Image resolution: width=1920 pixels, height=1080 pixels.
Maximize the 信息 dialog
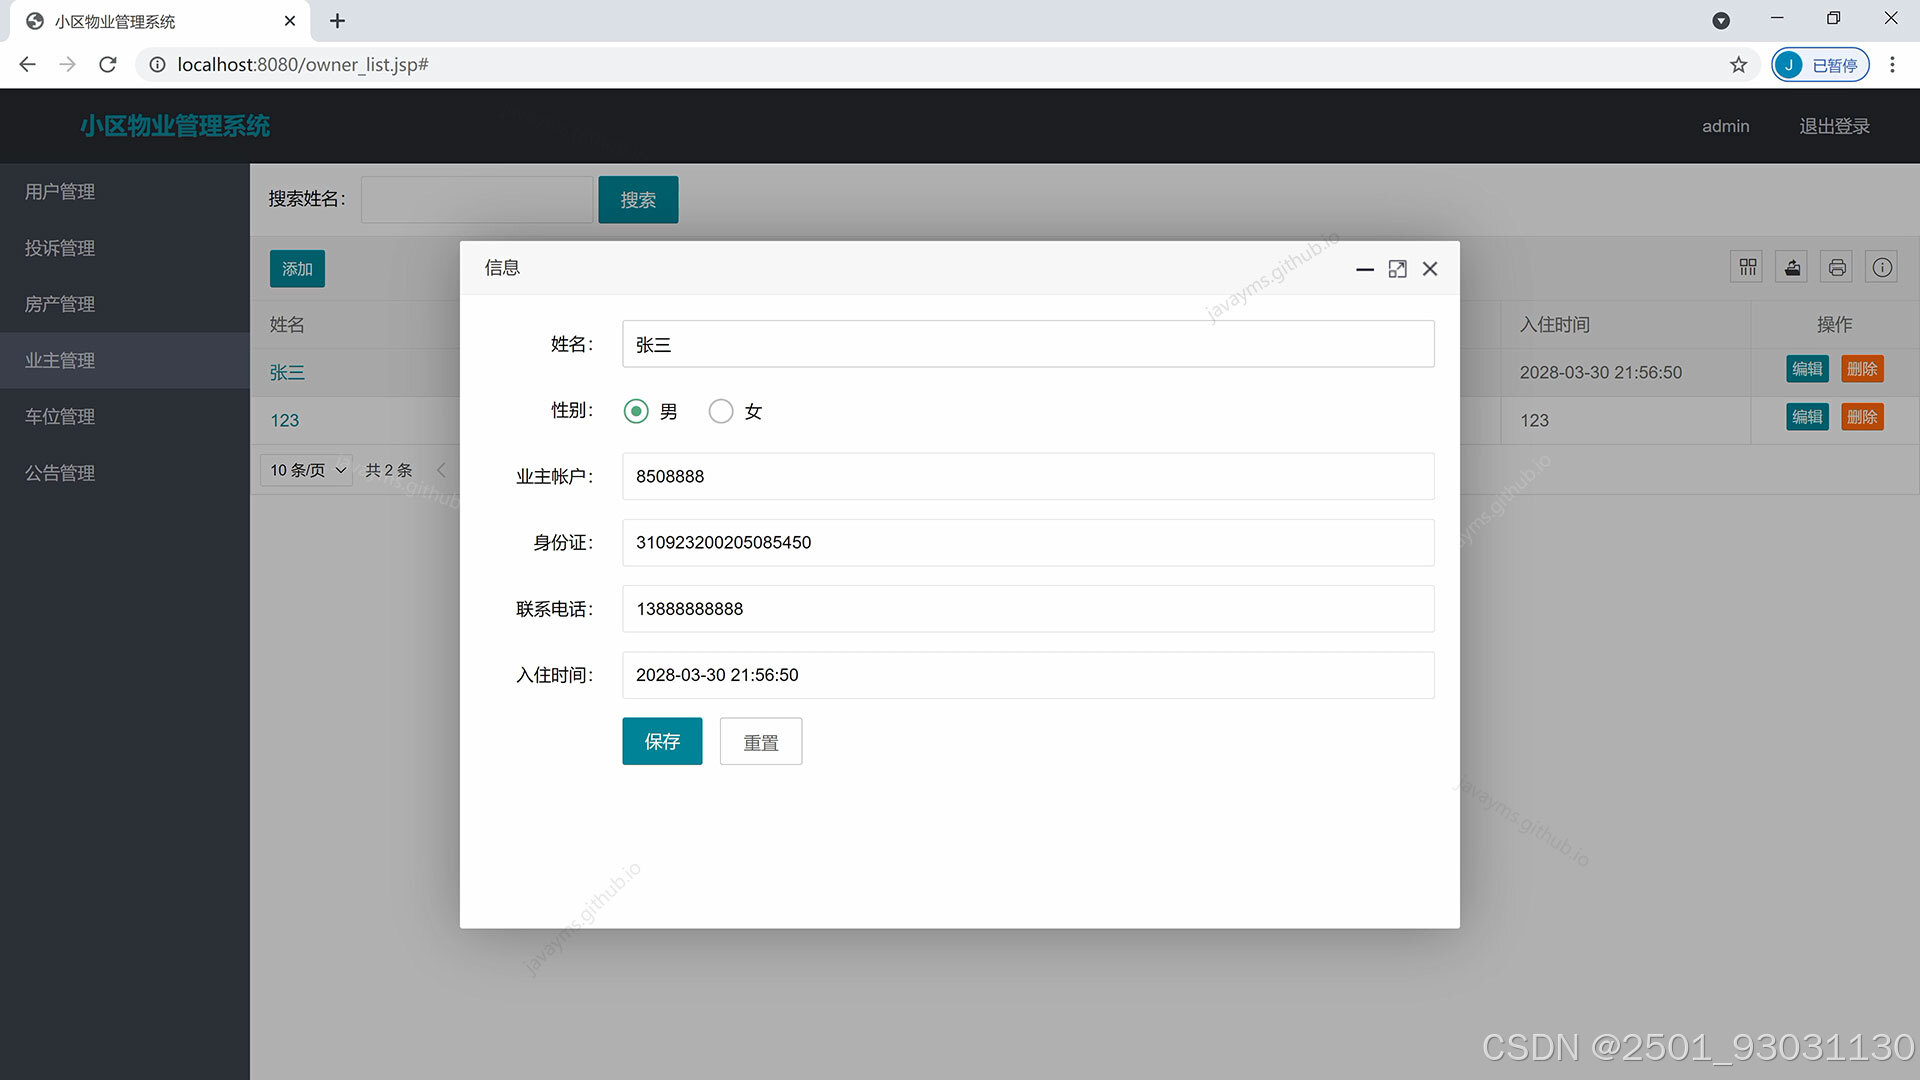click(x=1397, y=269)
